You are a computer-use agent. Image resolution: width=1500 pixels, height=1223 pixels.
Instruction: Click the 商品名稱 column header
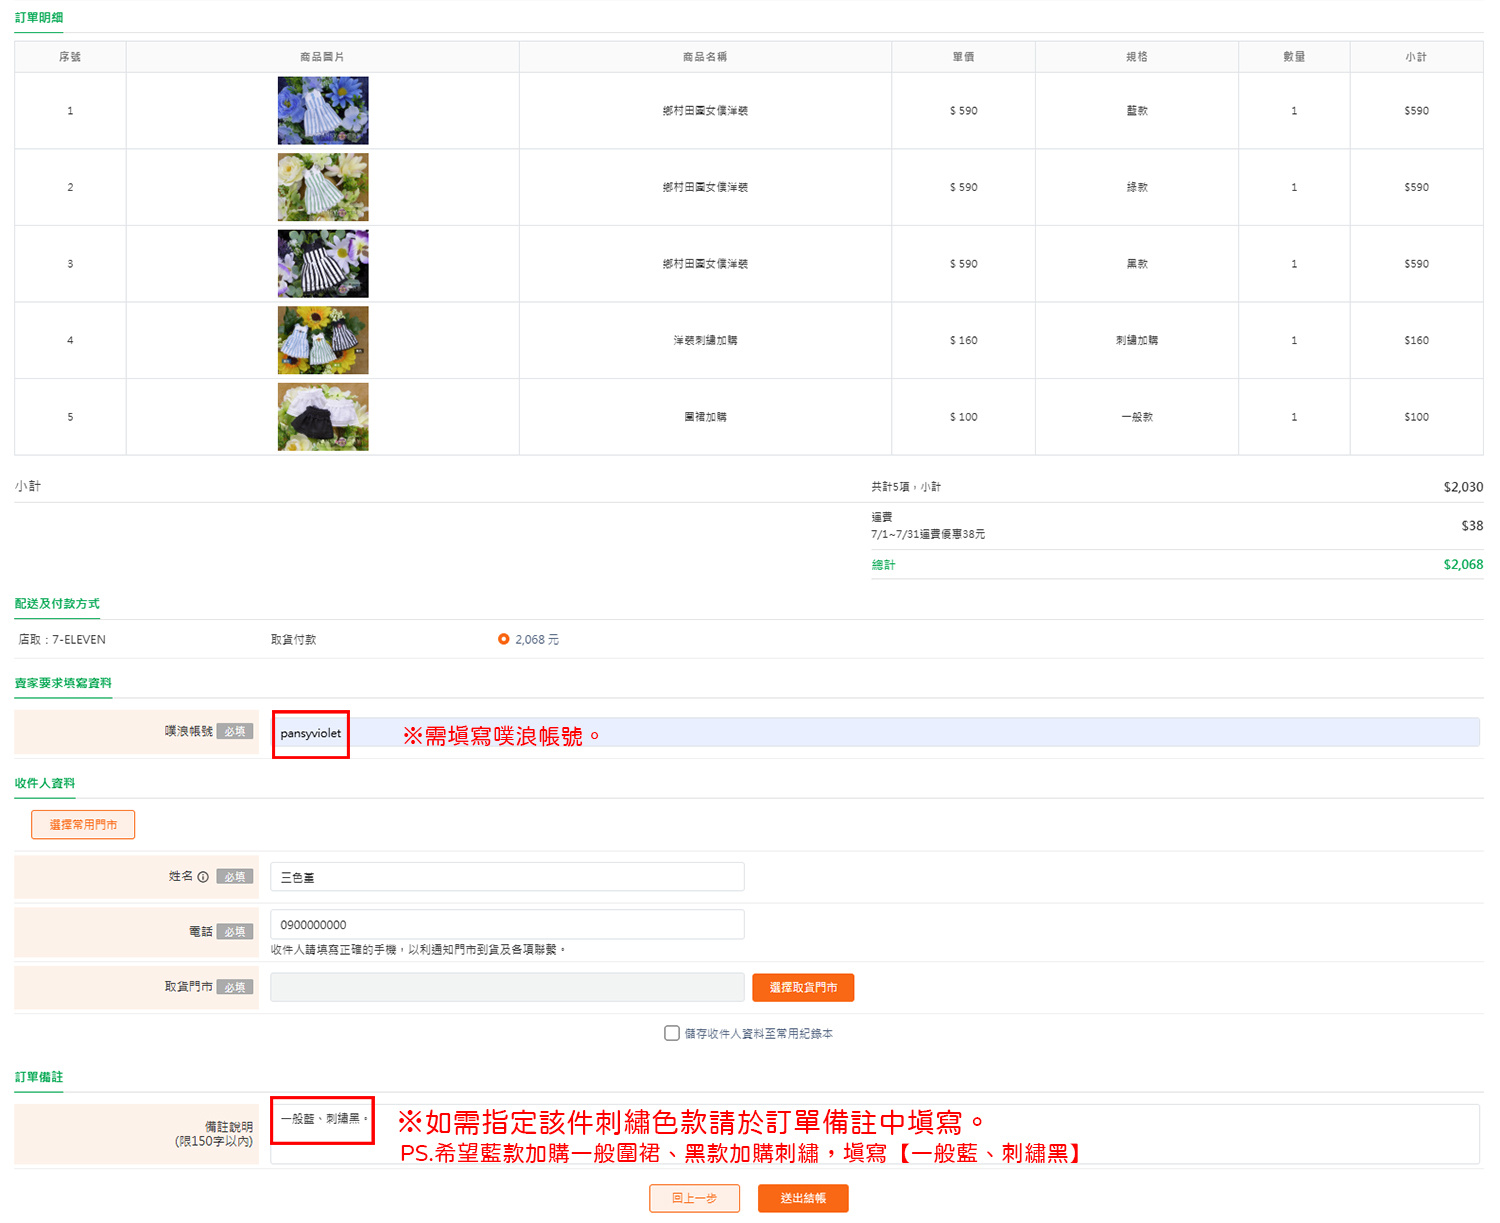(x=705, y=57)
